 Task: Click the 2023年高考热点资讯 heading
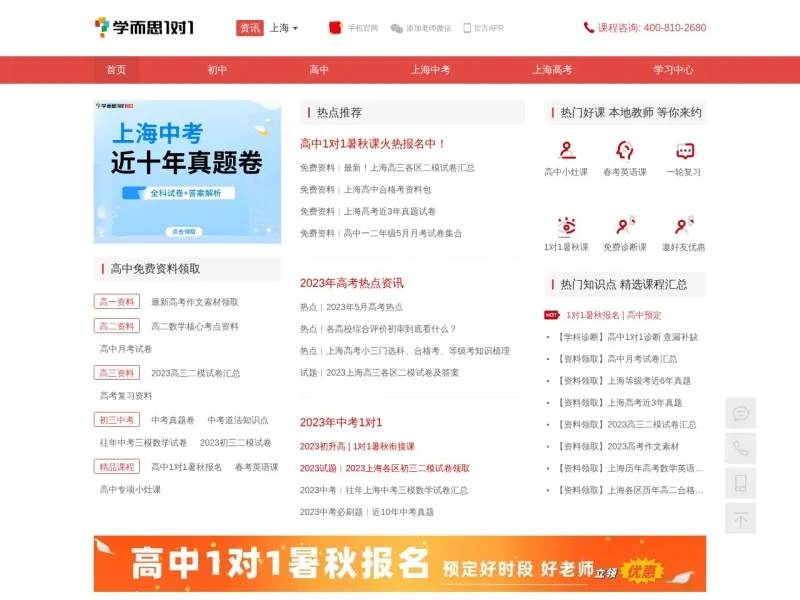(352, 283)
